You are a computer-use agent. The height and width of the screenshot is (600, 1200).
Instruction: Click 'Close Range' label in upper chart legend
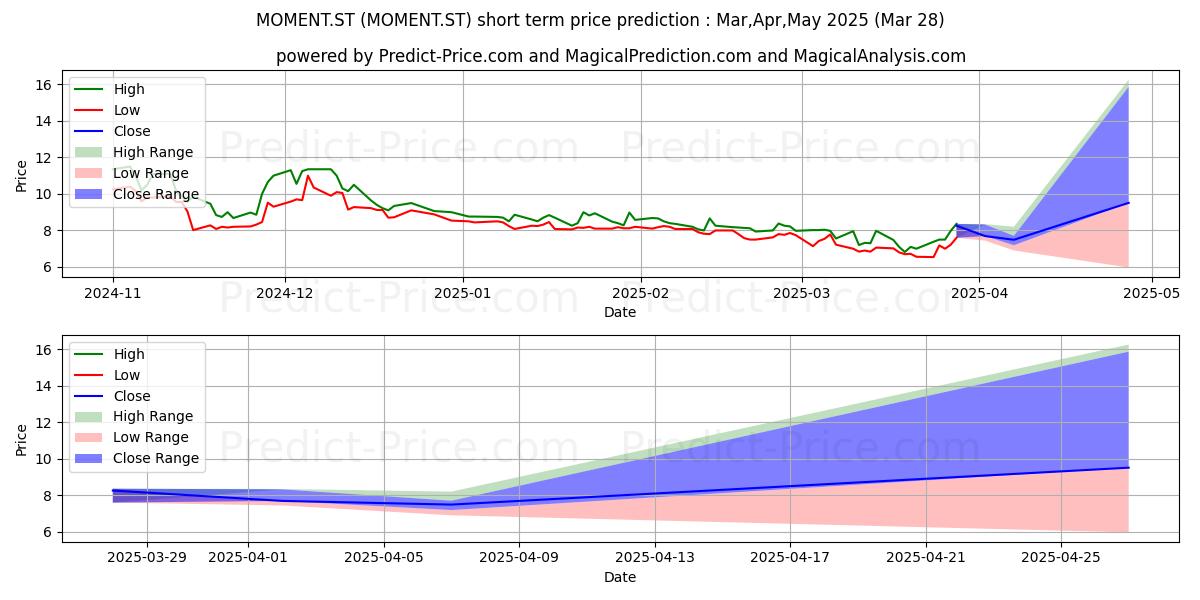tap(156, 194)
